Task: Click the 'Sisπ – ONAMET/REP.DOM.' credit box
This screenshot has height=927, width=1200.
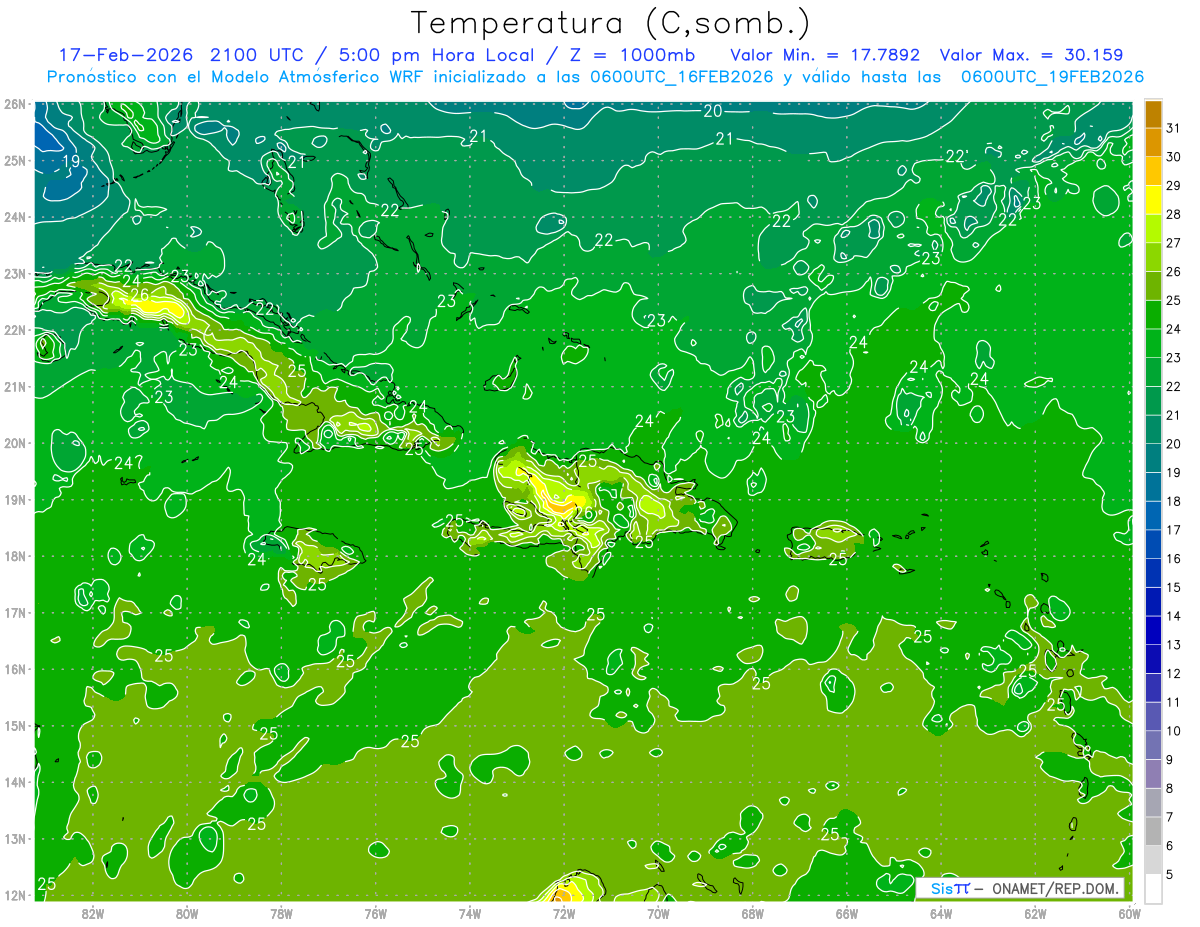Action: click(x=1020, y=888)
